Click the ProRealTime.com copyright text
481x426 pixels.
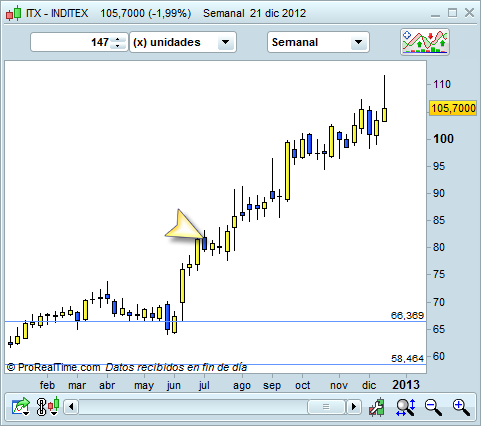53,367
